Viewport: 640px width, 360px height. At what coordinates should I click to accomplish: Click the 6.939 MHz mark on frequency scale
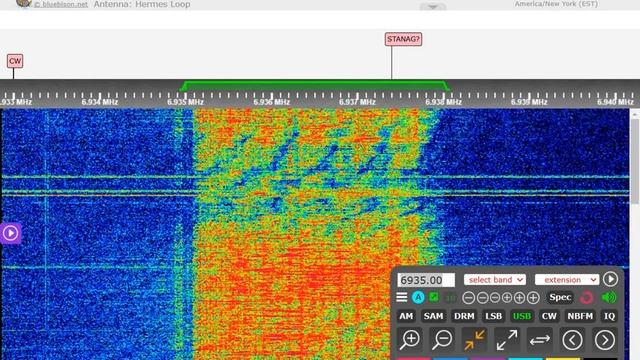[x=529, y=102]
